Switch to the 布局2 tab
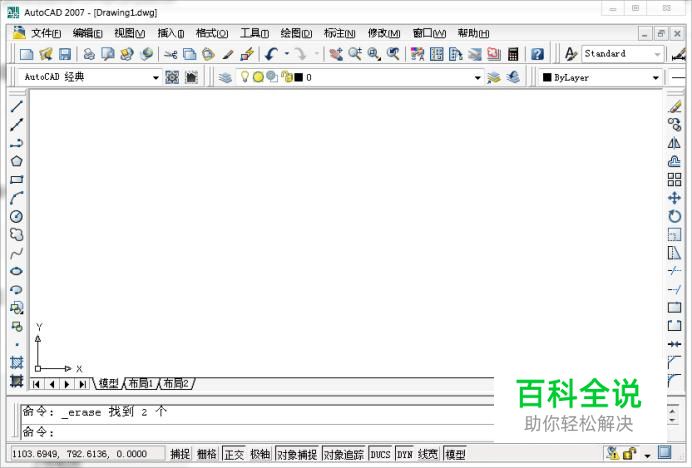Viewport: 692px width, 468px height. (x=176, y=384)
